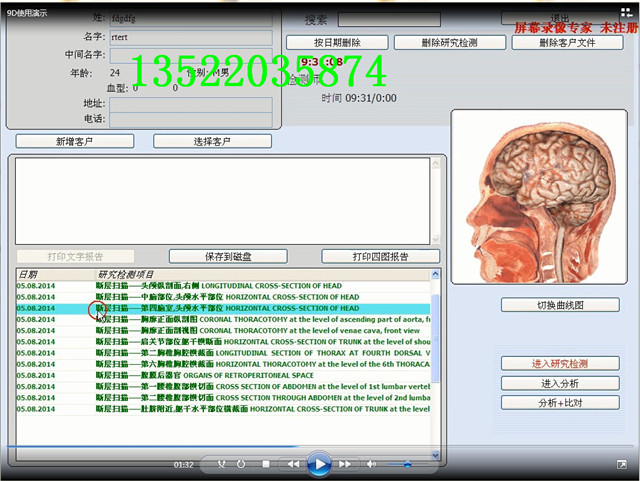
Task: Click the 搜素 search input field
Action: click(389, 20)
